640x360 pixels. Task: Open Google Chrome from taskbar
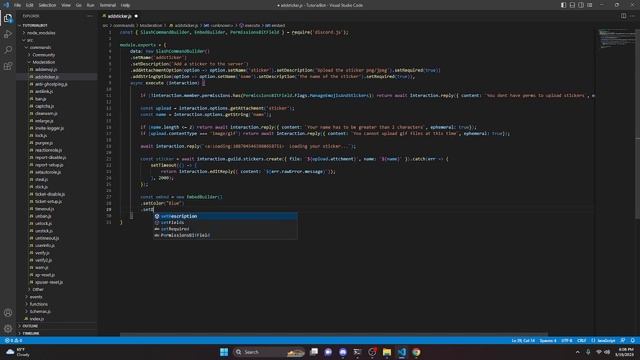coord(416,352)
